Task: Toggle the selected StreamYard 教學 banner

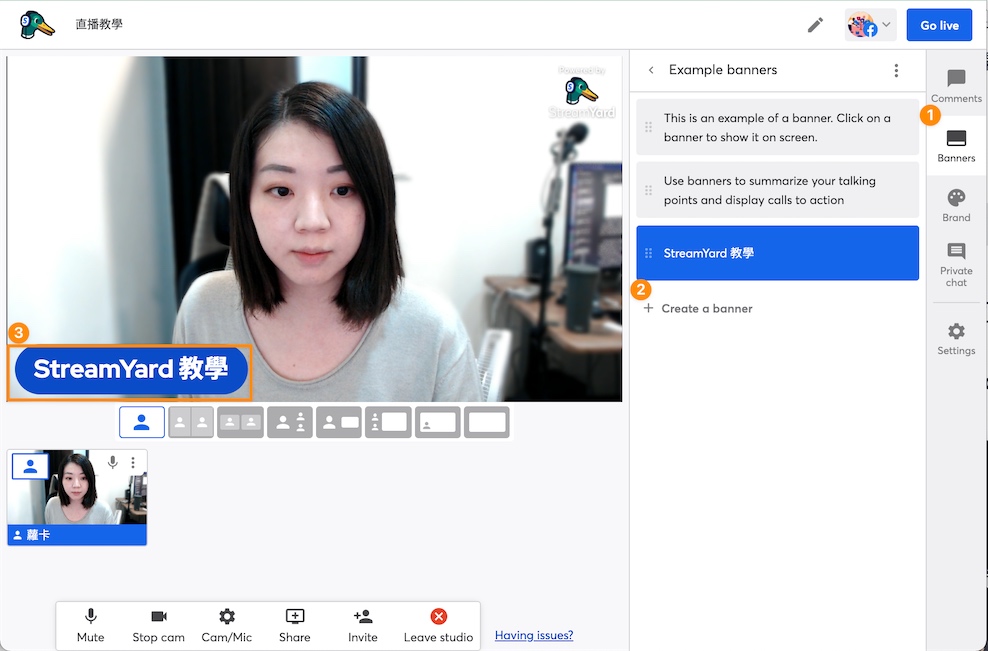Action: [778, 253]
